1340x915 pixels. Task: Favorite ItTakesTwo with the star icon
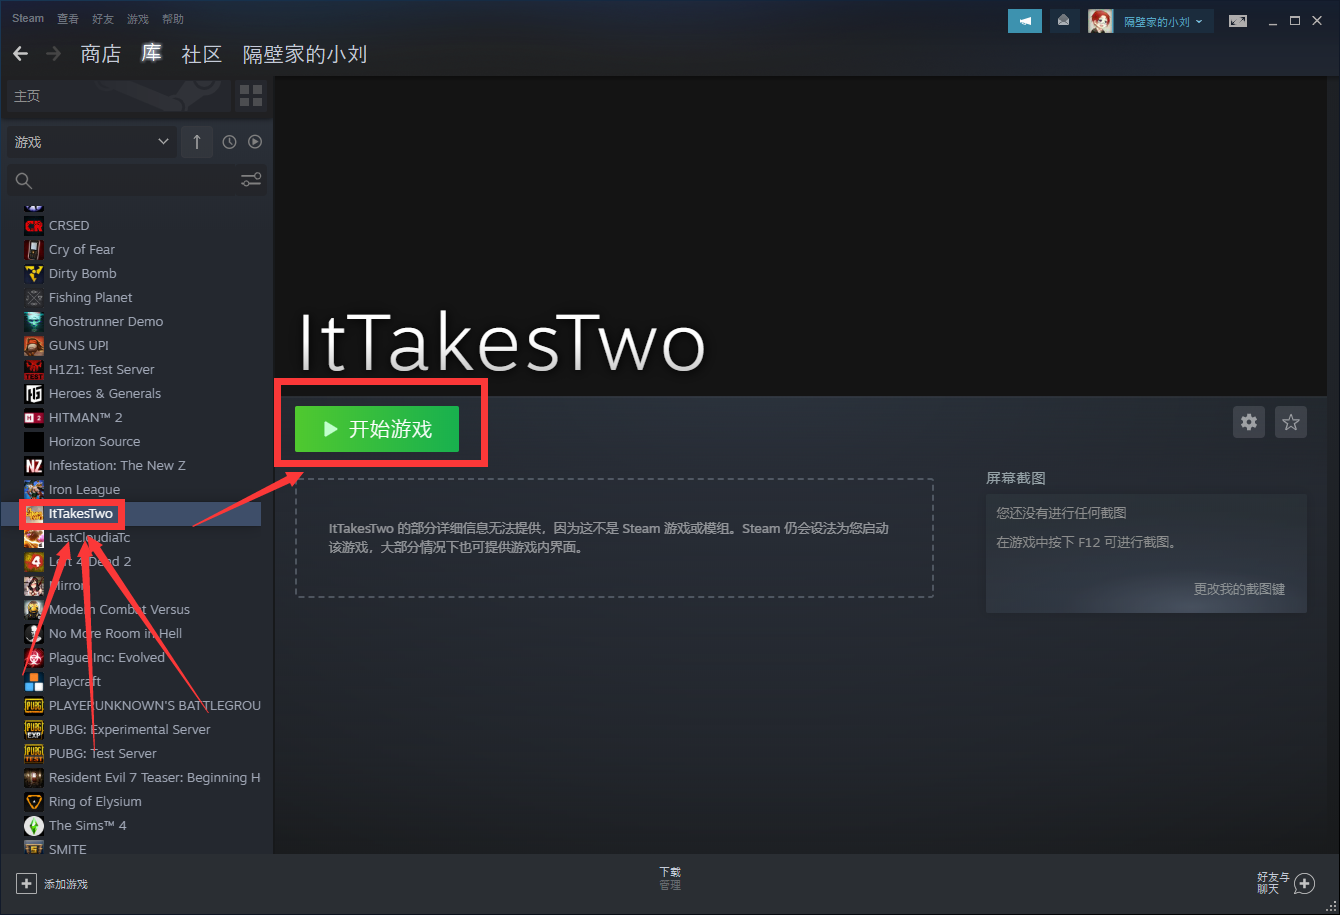coord(1291,422)
